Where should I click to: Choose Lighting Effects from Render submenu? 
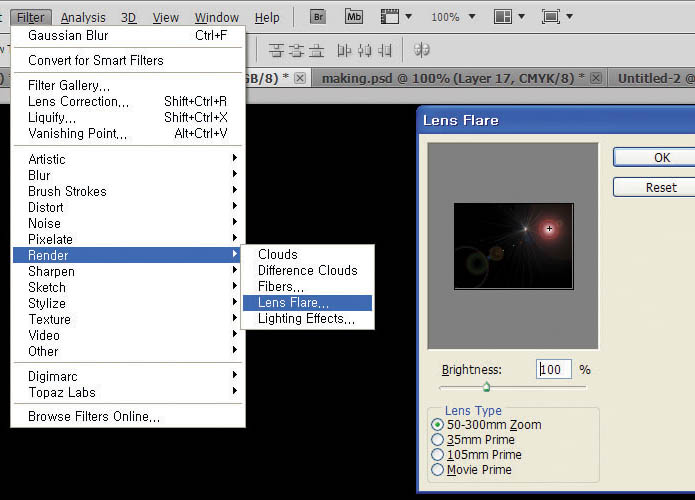click(308, 319)
